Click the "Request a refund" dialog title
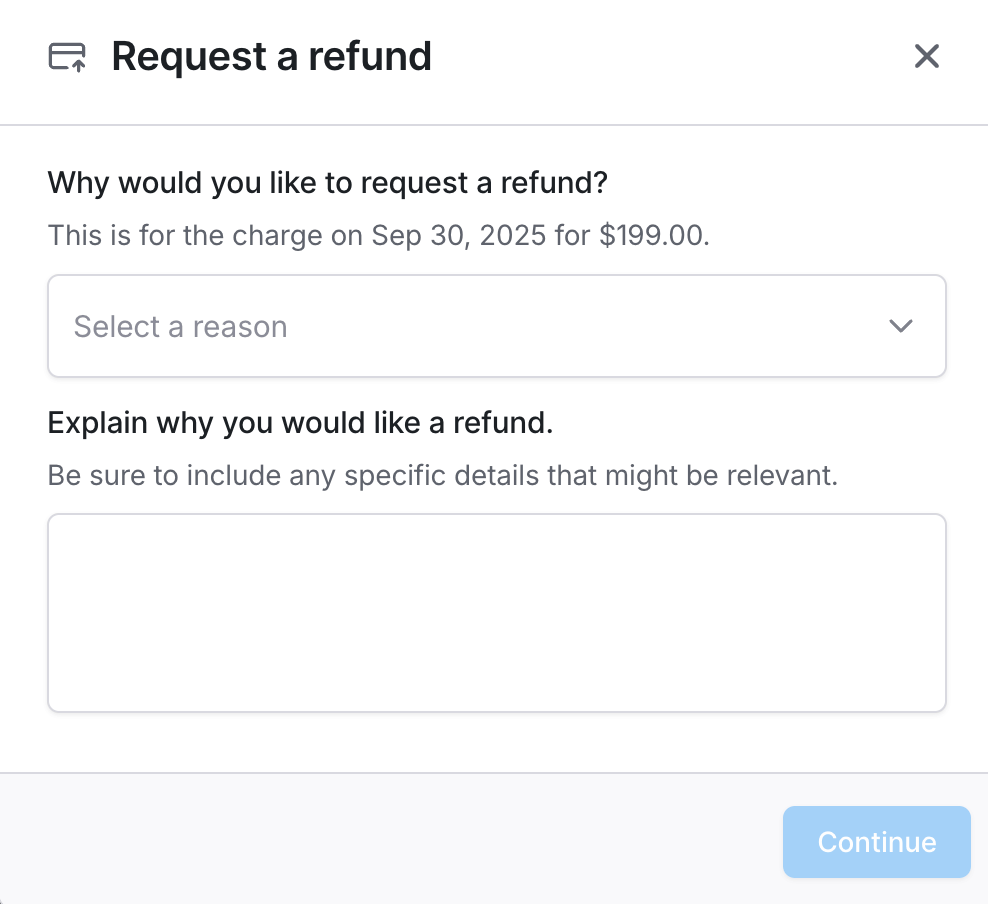The image size is (988, 904). (271, 56)
